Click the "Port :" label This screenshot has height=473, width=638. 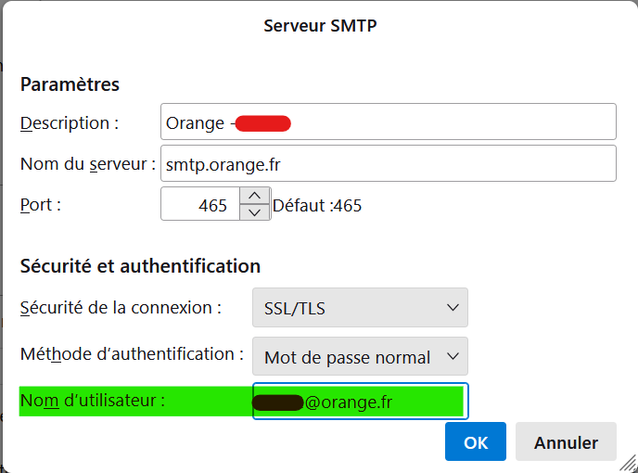pyautogui.click(x=42, y=205)
